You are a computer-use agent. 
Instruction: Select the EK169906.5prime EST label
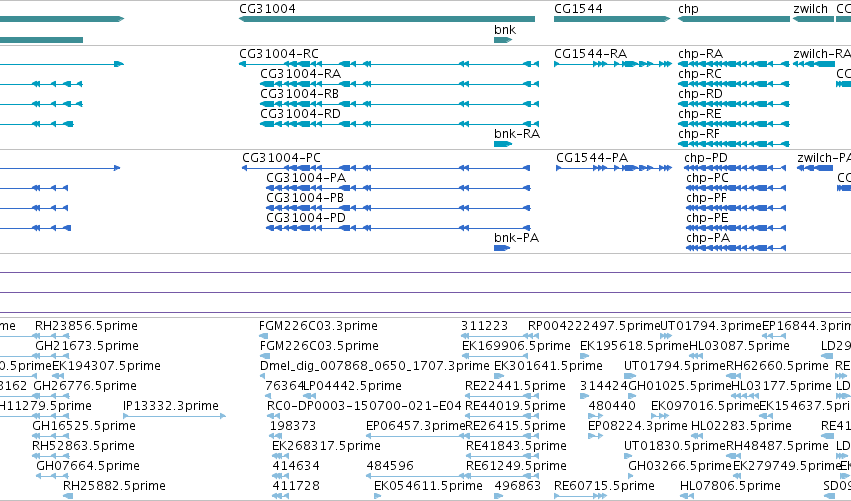point(516,346)
